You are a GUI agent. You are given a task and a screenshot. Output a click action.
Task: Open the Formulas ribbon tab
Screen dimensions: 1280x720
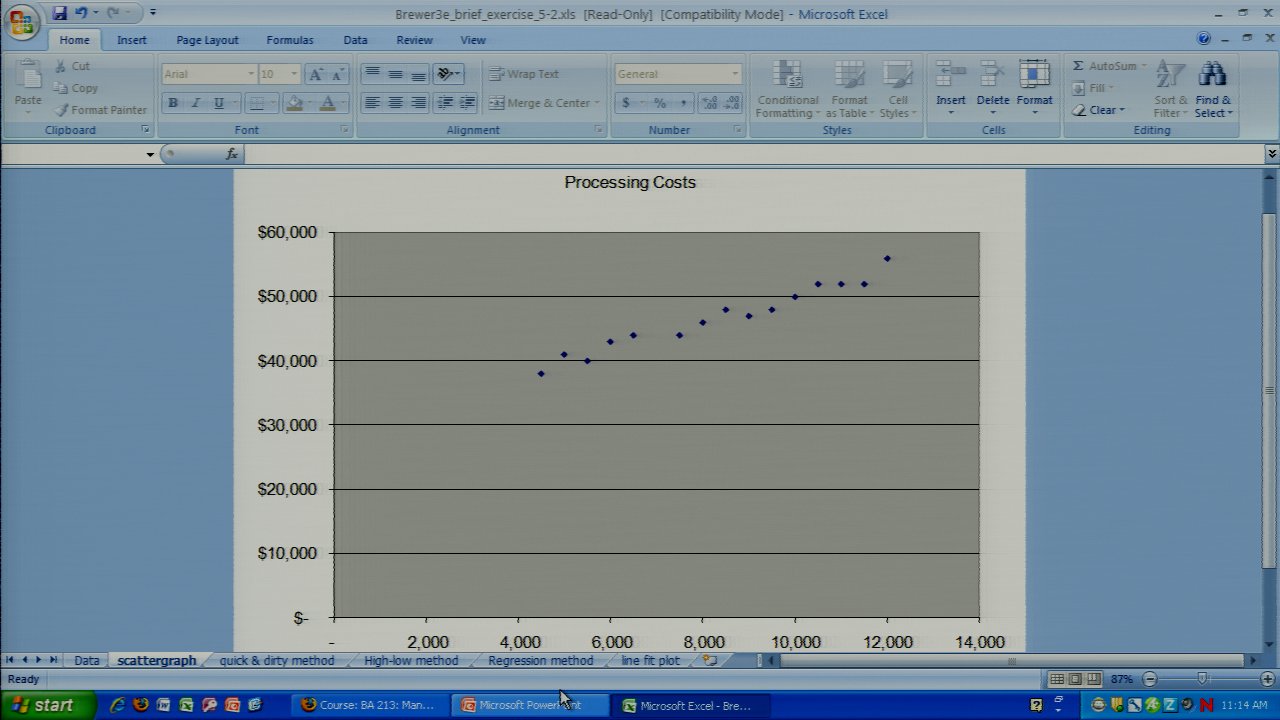289,40
